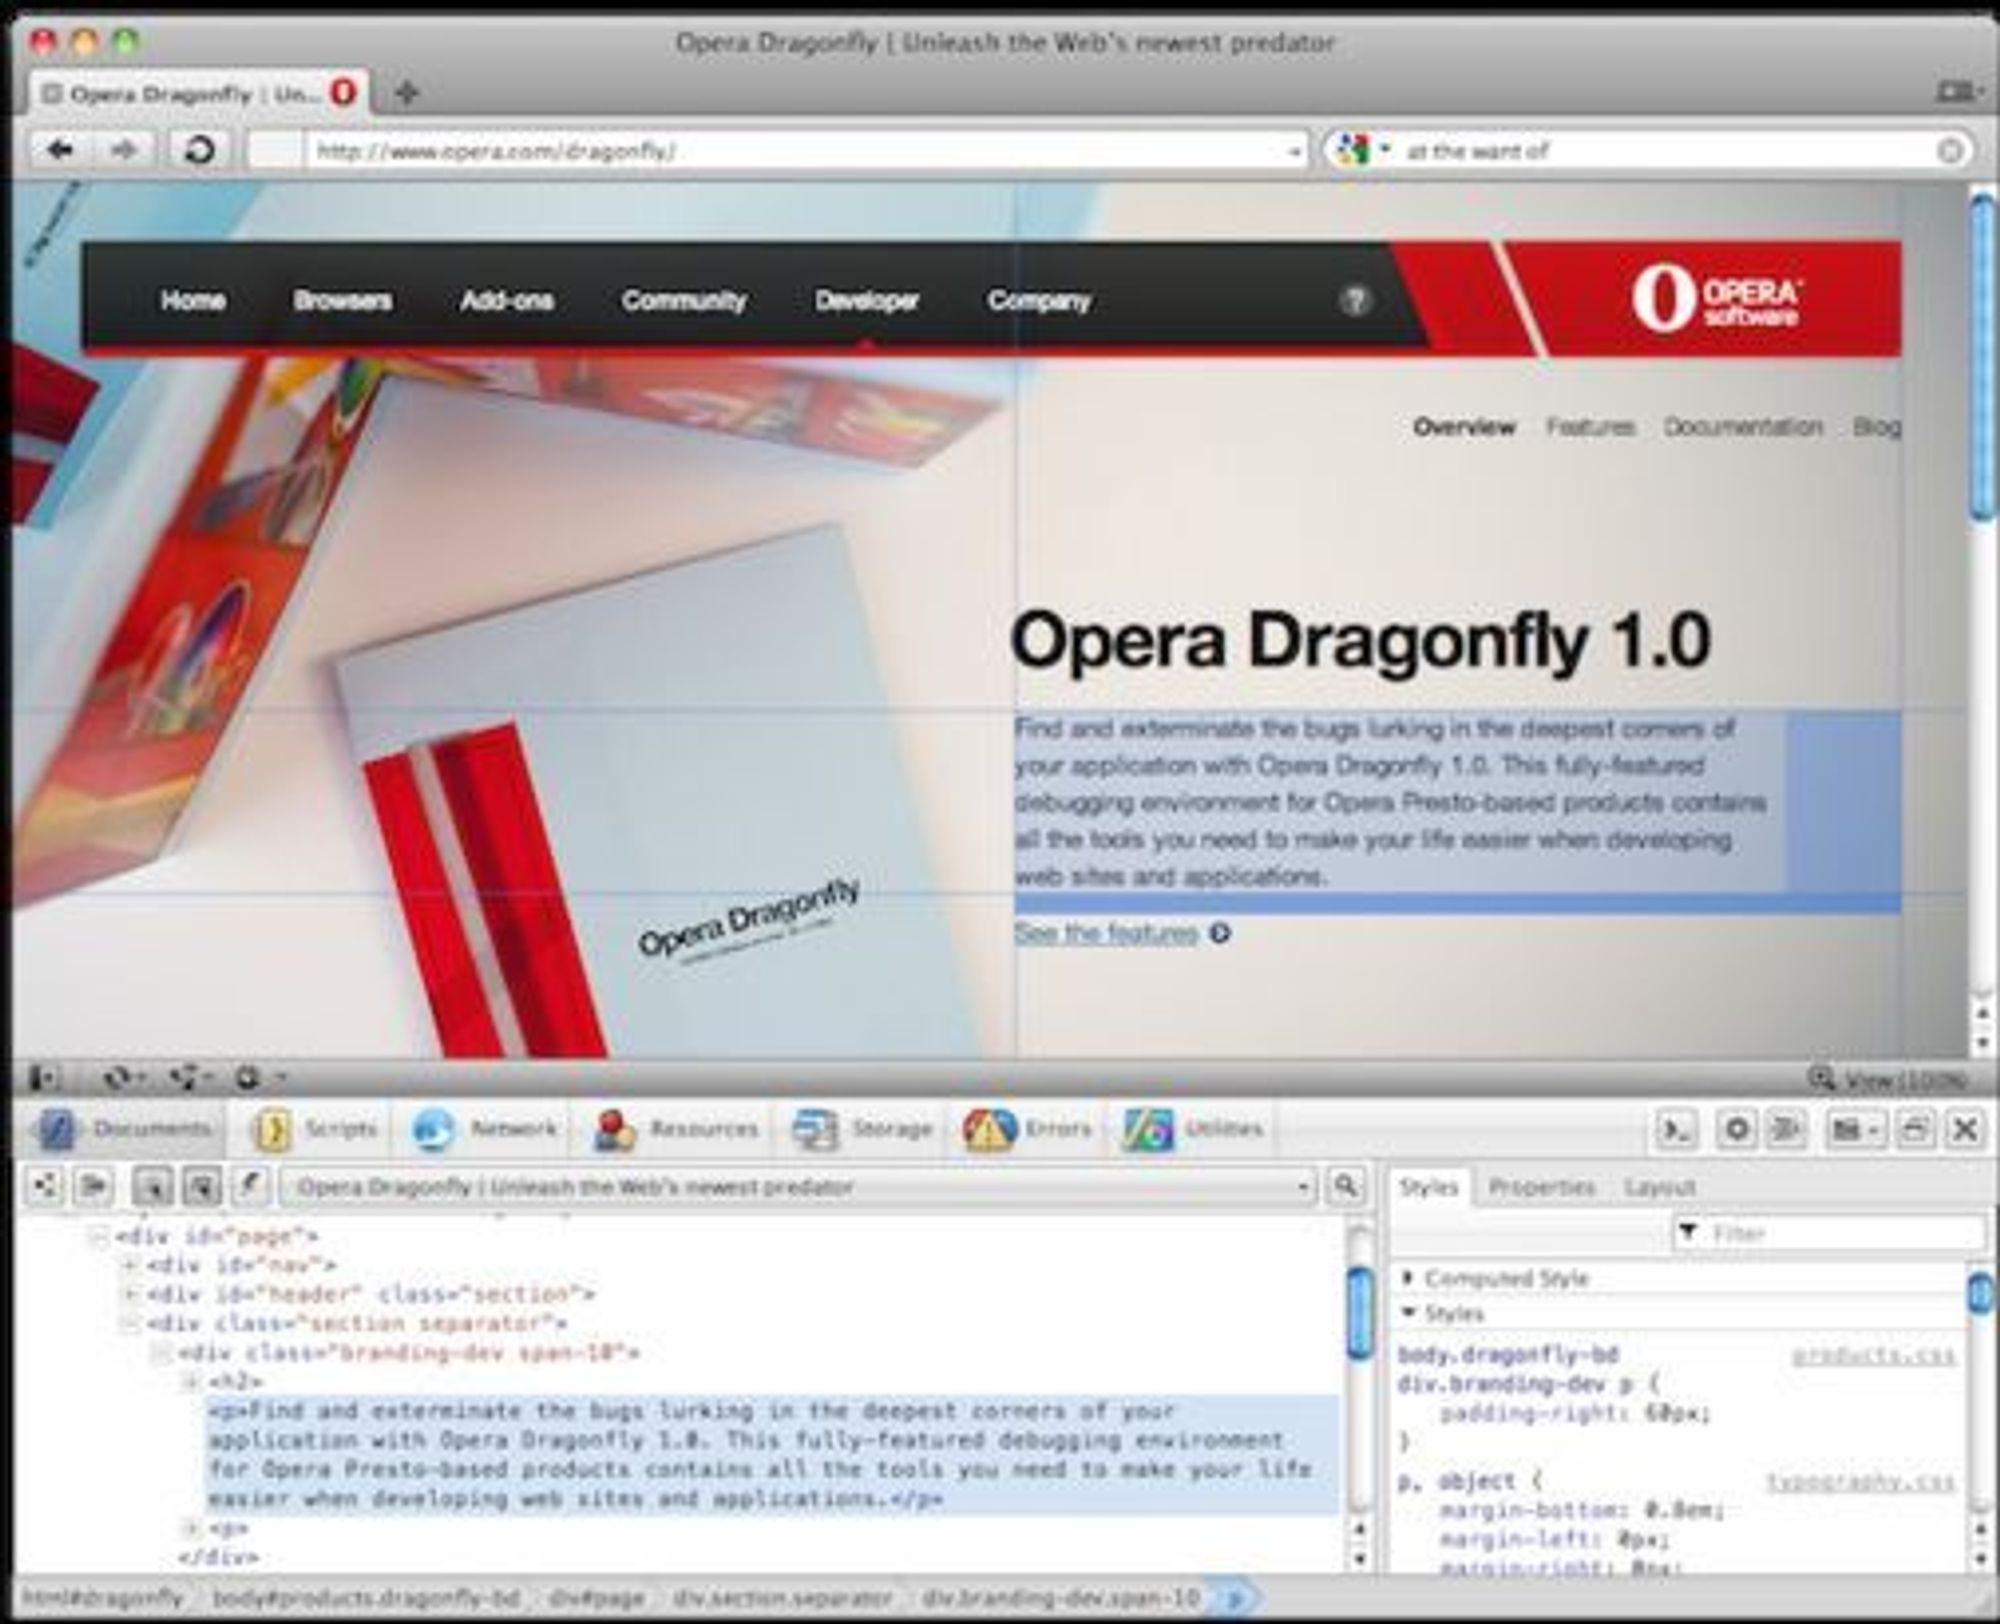This screenshot has width=2000, height=1624.
Task: Expand the h2 node in DOM tree
Action: [190, 1383]
